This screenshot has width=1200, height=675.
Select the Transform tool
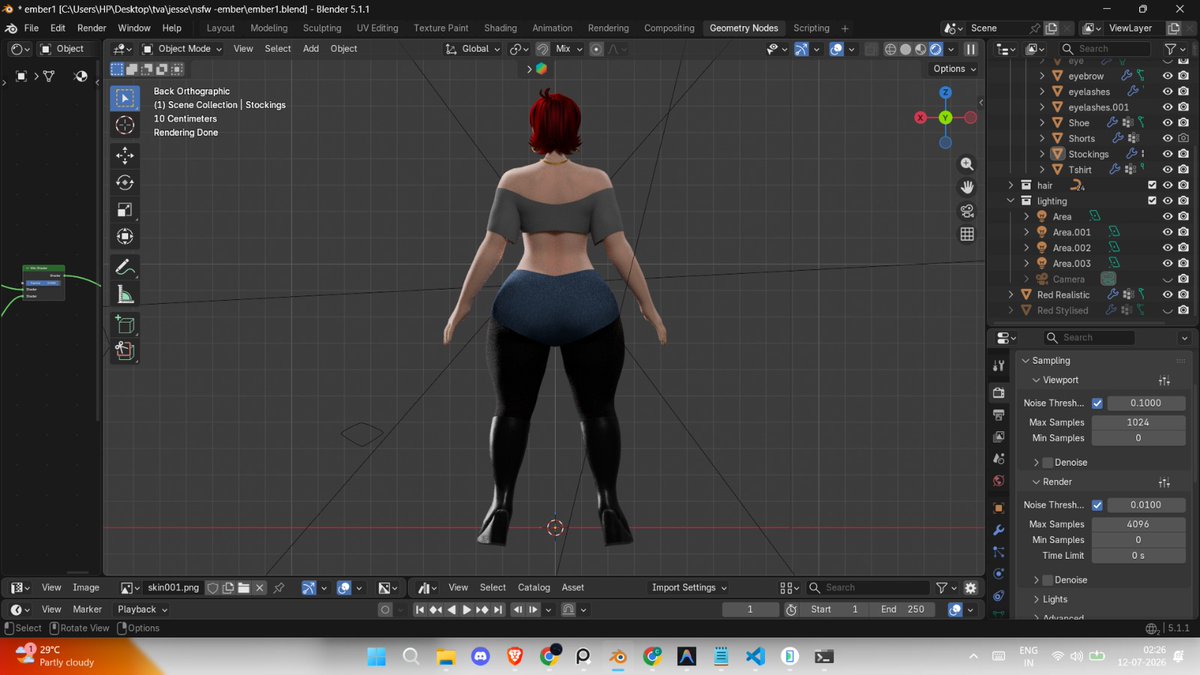pyautogui.click(x=125, y=236)
